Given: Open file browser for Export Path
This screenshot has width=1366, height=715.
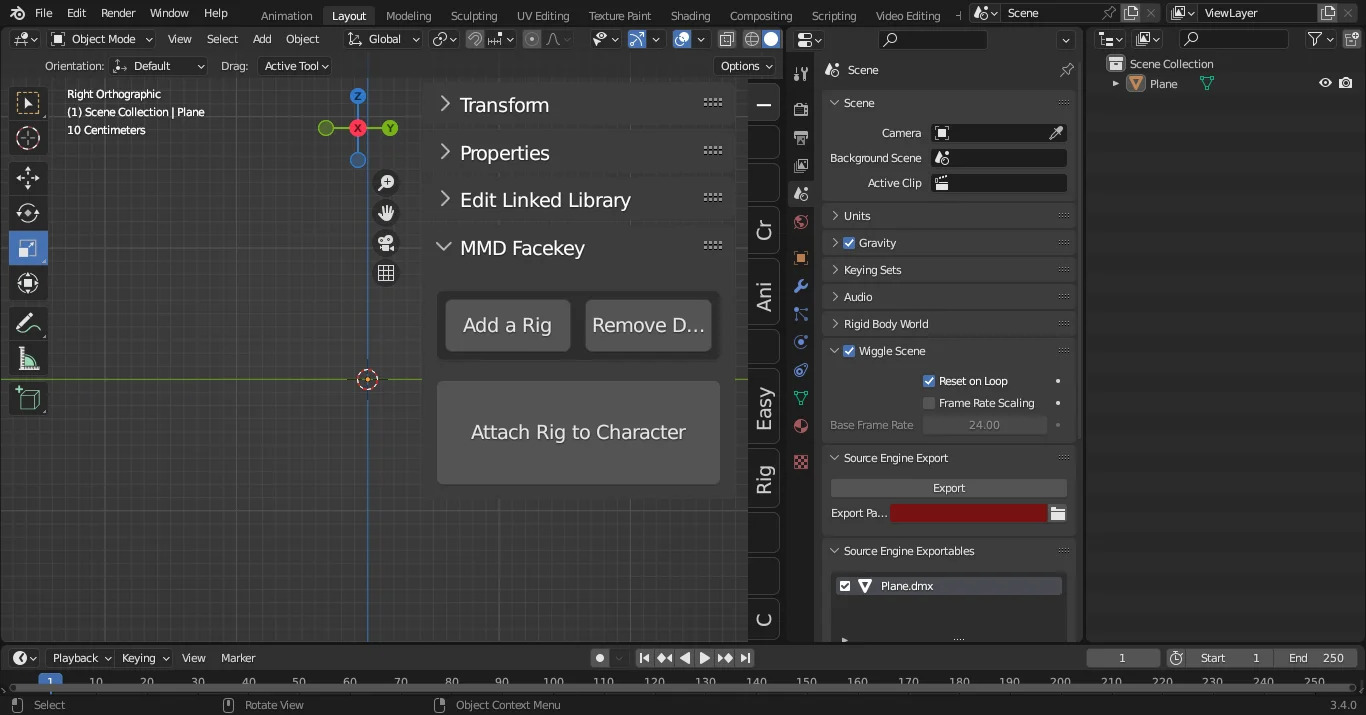Looking at the screenshot, I should pyautogui.click(x=1057, y=513).
